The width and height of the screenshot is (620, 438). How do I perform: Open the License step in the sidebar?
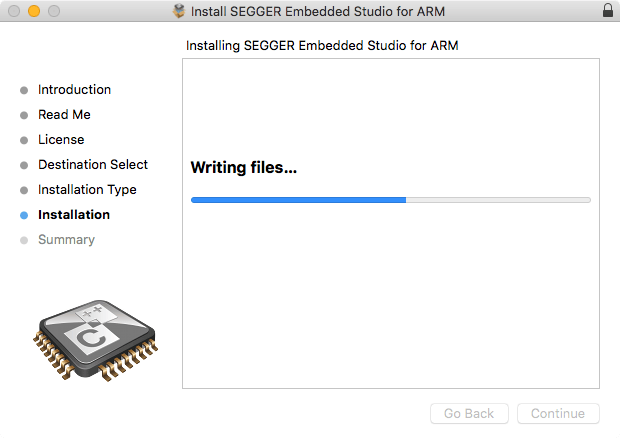[61, 140]
